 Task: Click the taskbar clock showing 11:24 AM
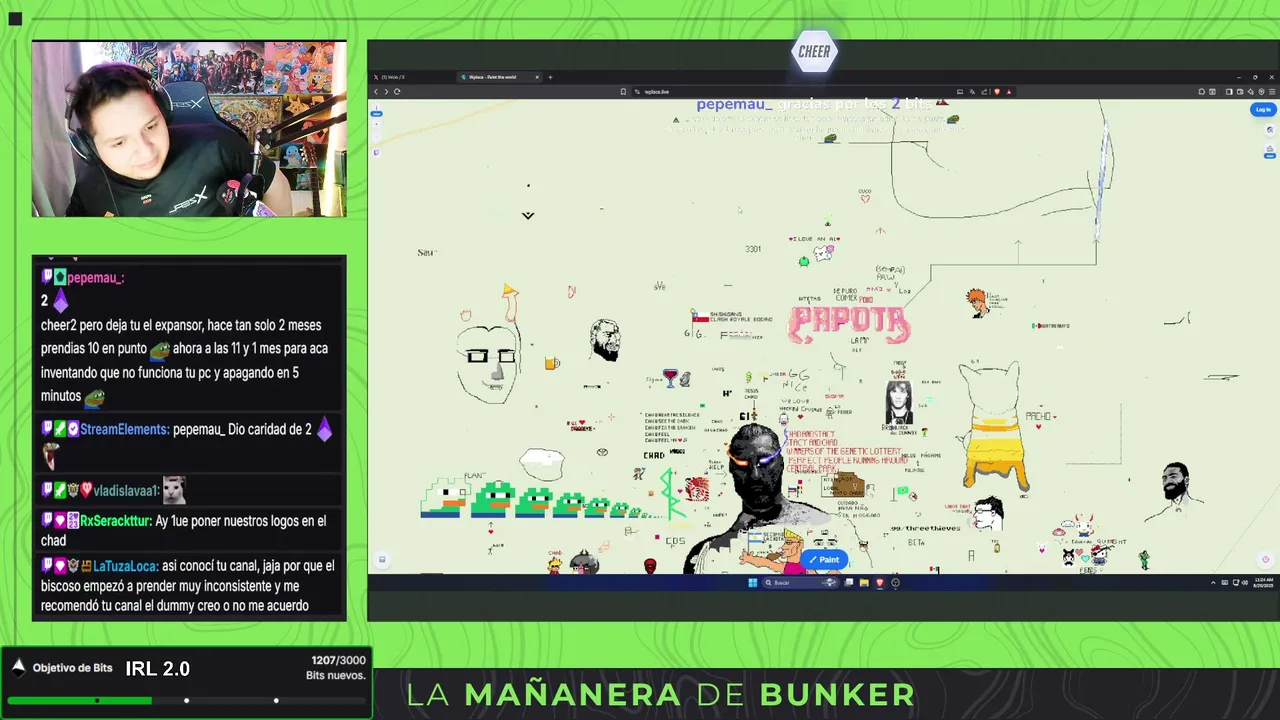click(x=1266, y=583)
